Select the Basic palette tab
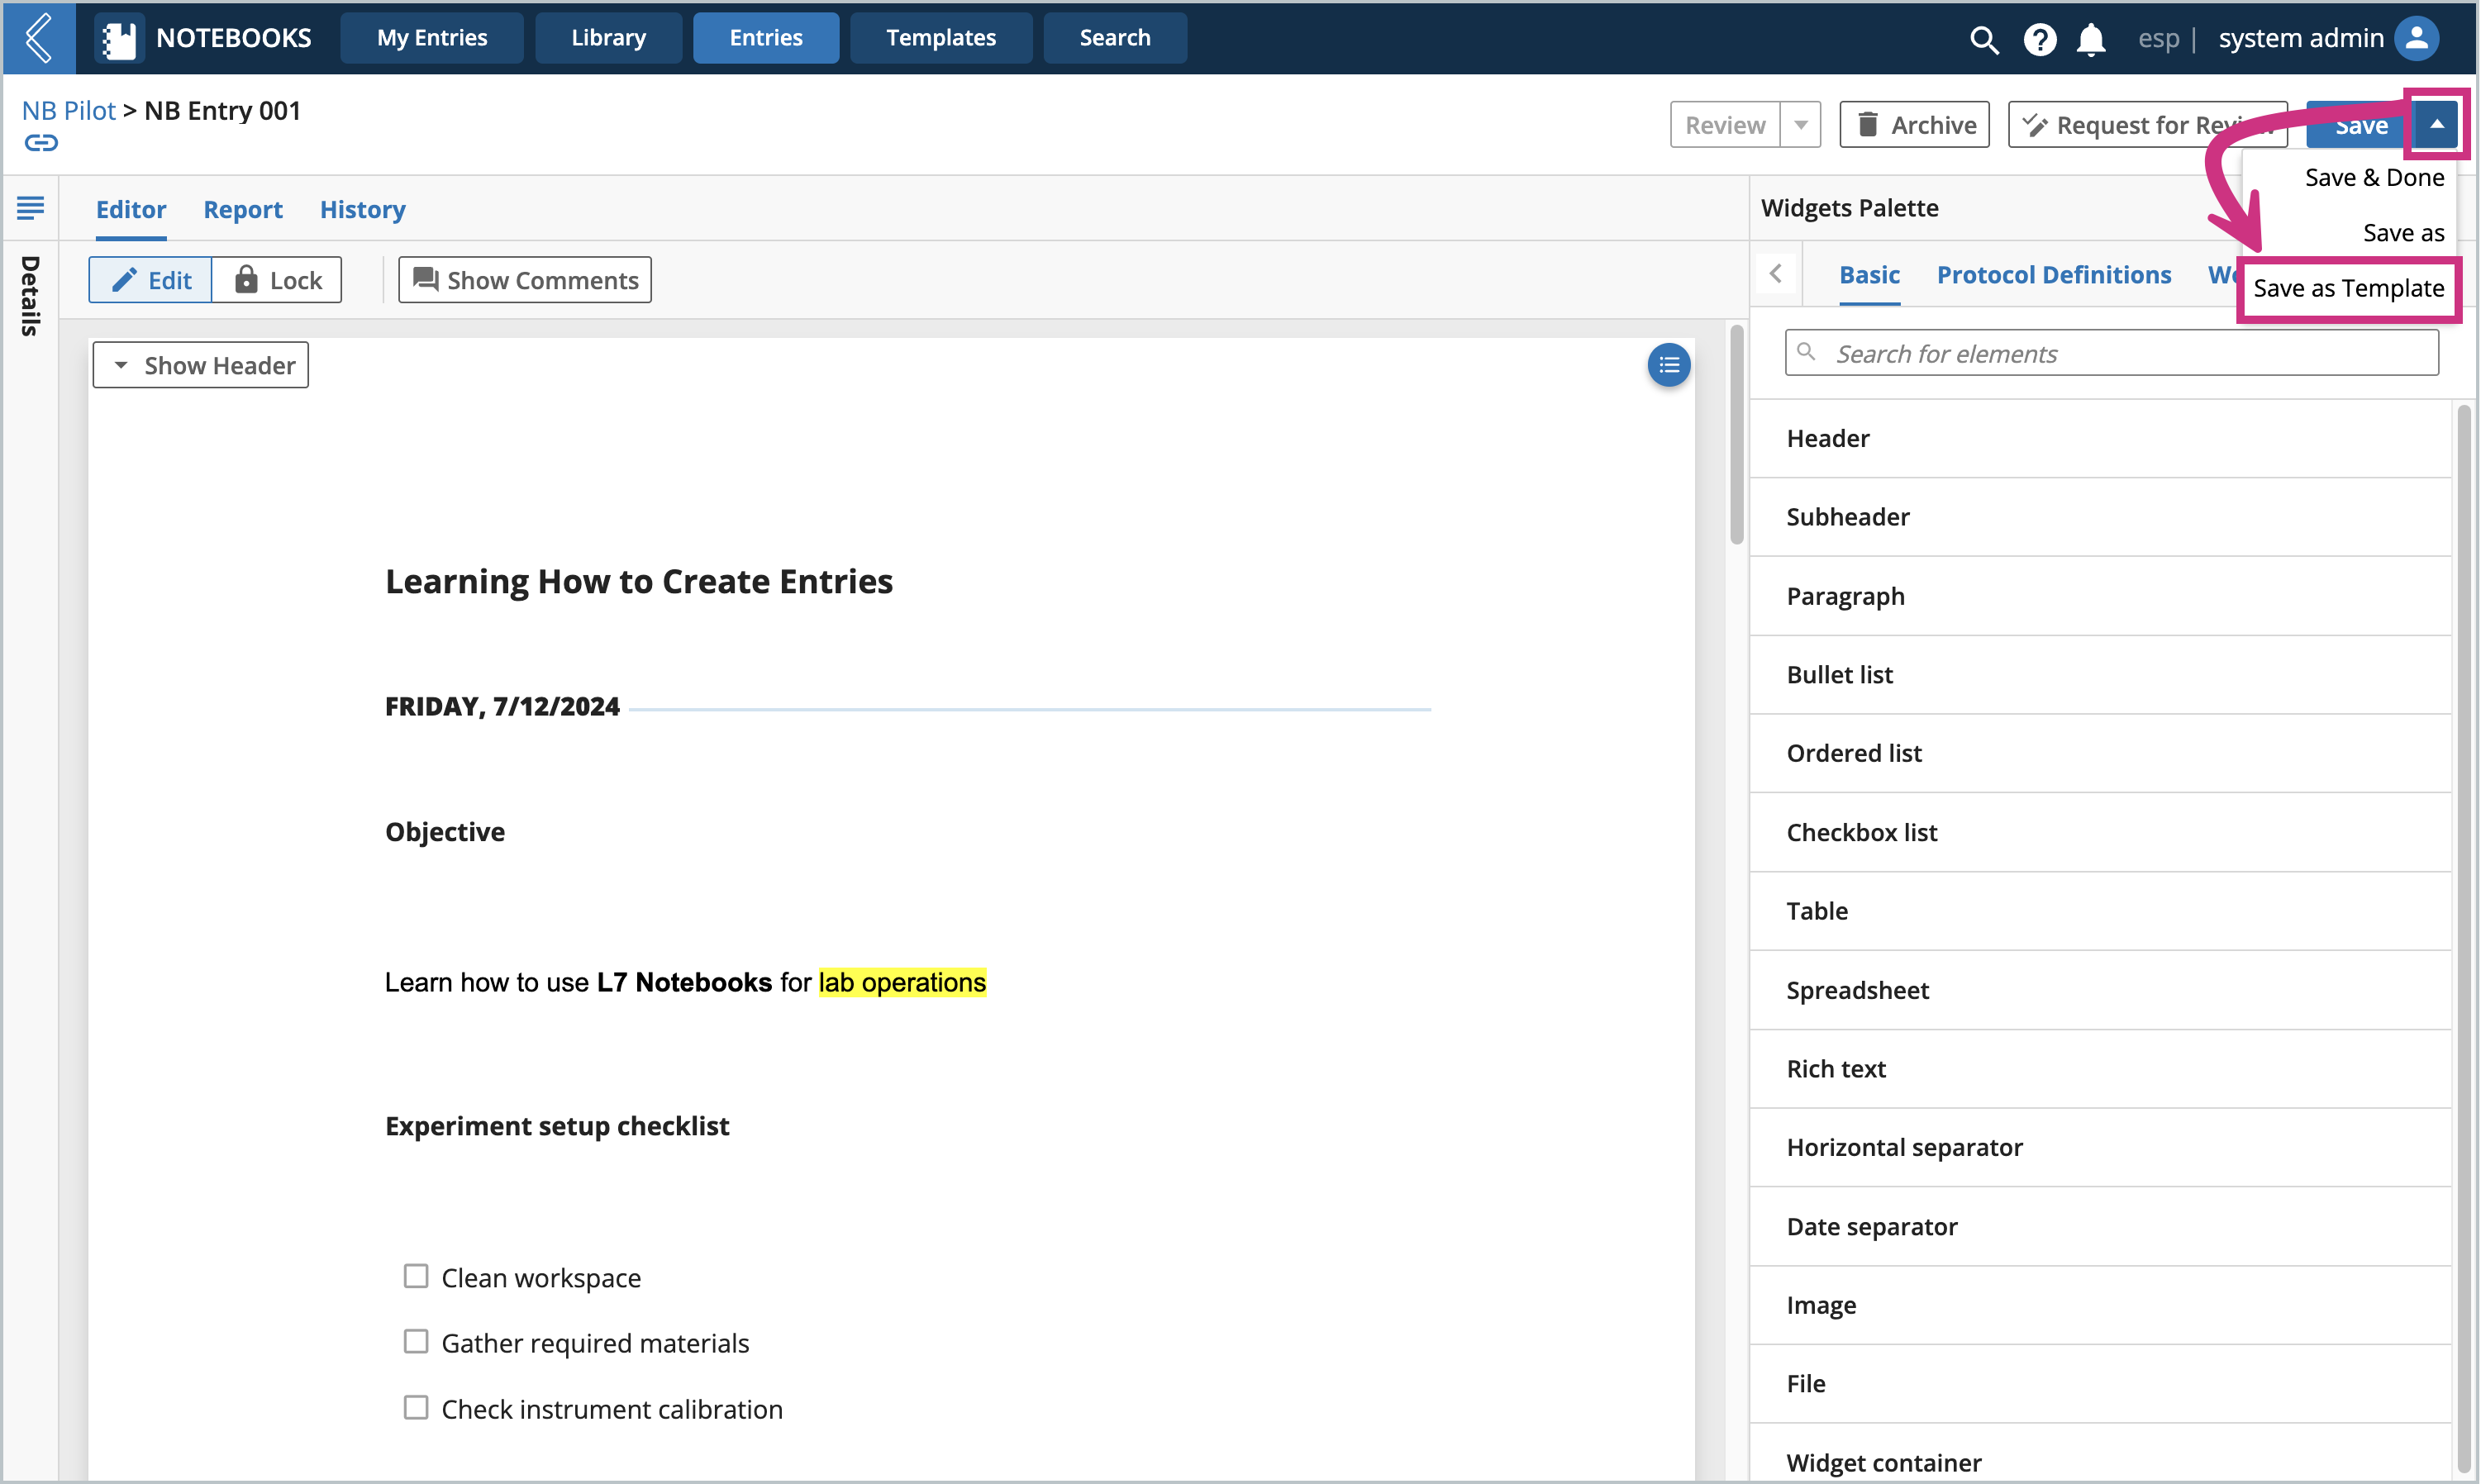The width and height of the screenshot is (2481, 1484). [x=1869, y=275]
